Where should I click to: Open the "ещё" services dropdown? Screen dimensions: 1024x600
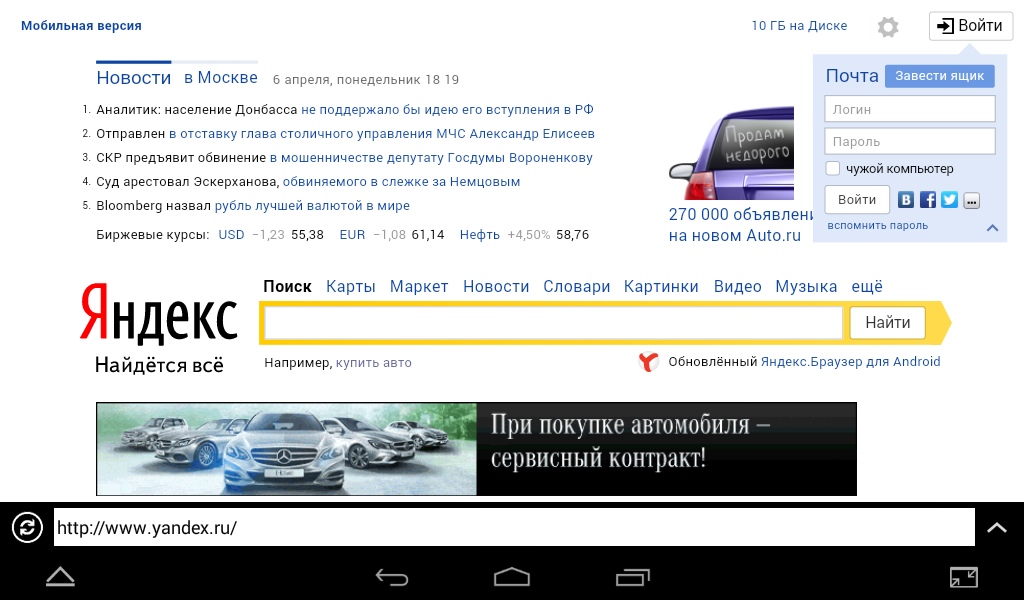[x=867, y=287]
